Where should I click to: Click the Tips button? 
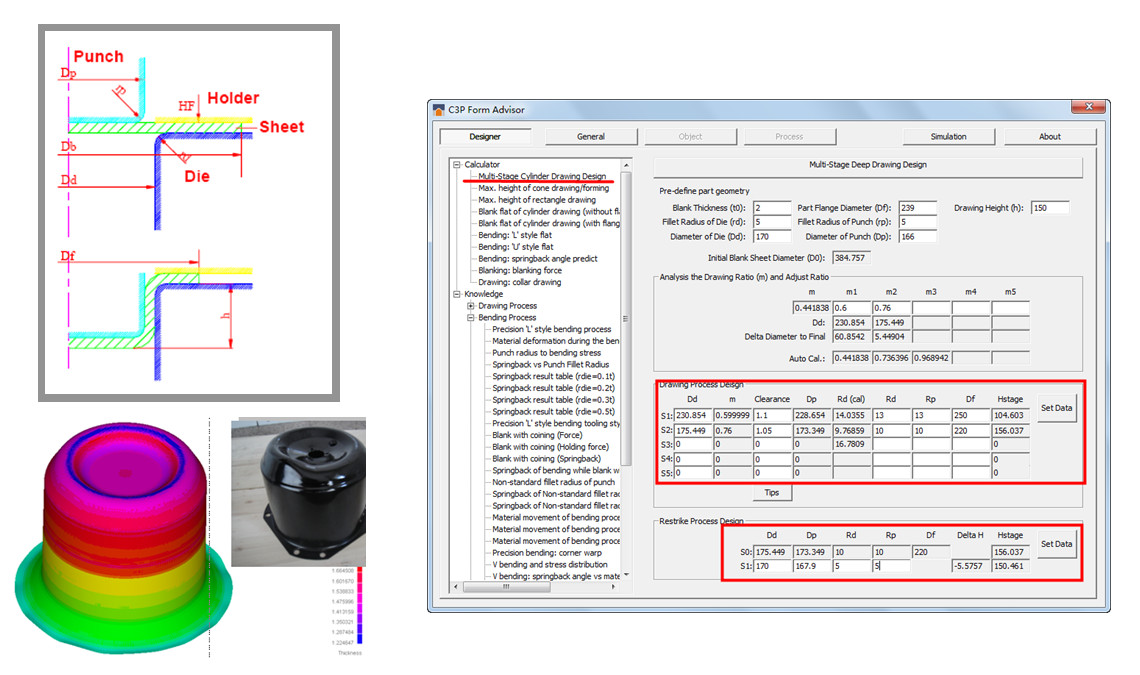tap(771, 493)
